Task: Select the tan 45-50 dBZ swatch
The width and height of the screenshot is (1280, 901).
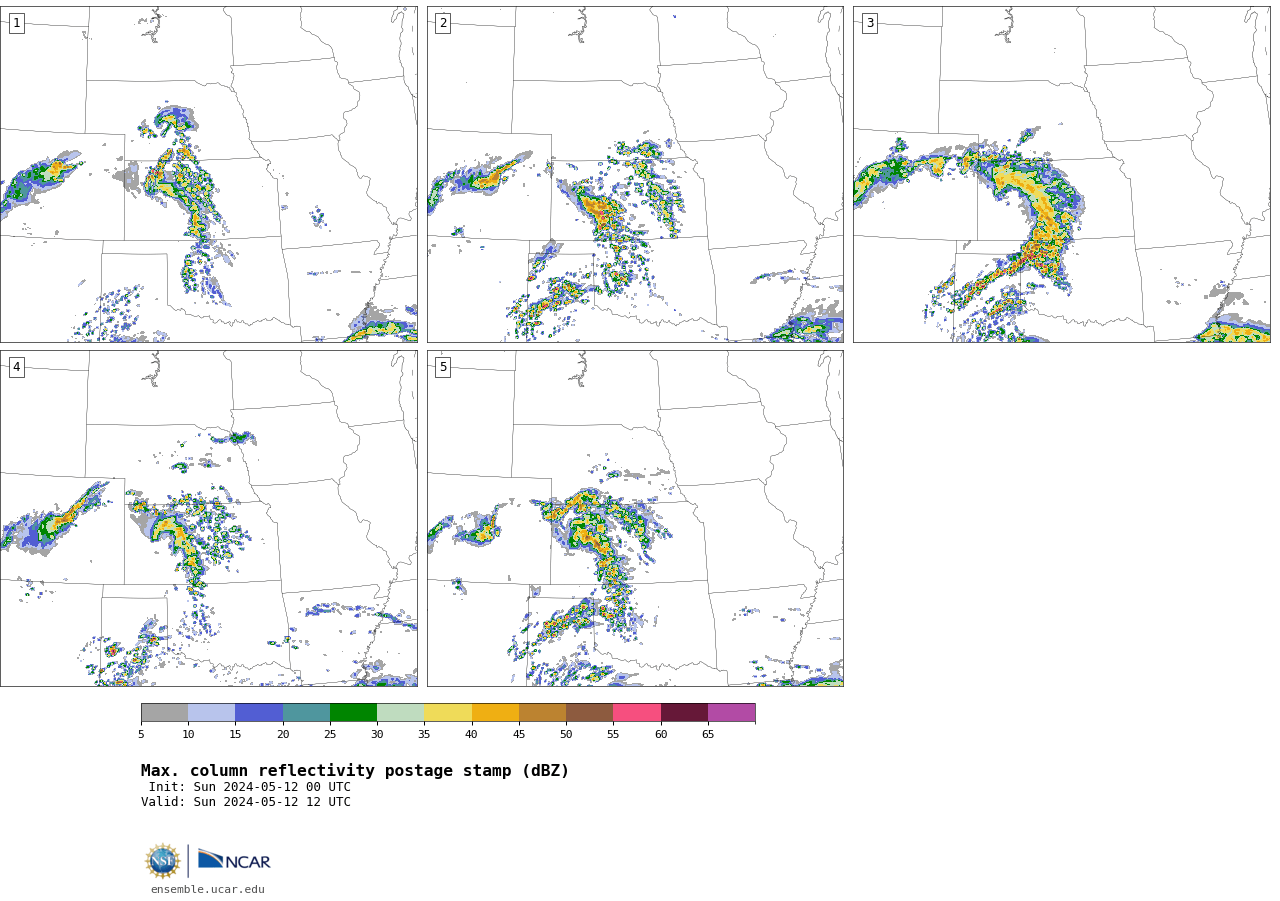Action: [542, 712]
